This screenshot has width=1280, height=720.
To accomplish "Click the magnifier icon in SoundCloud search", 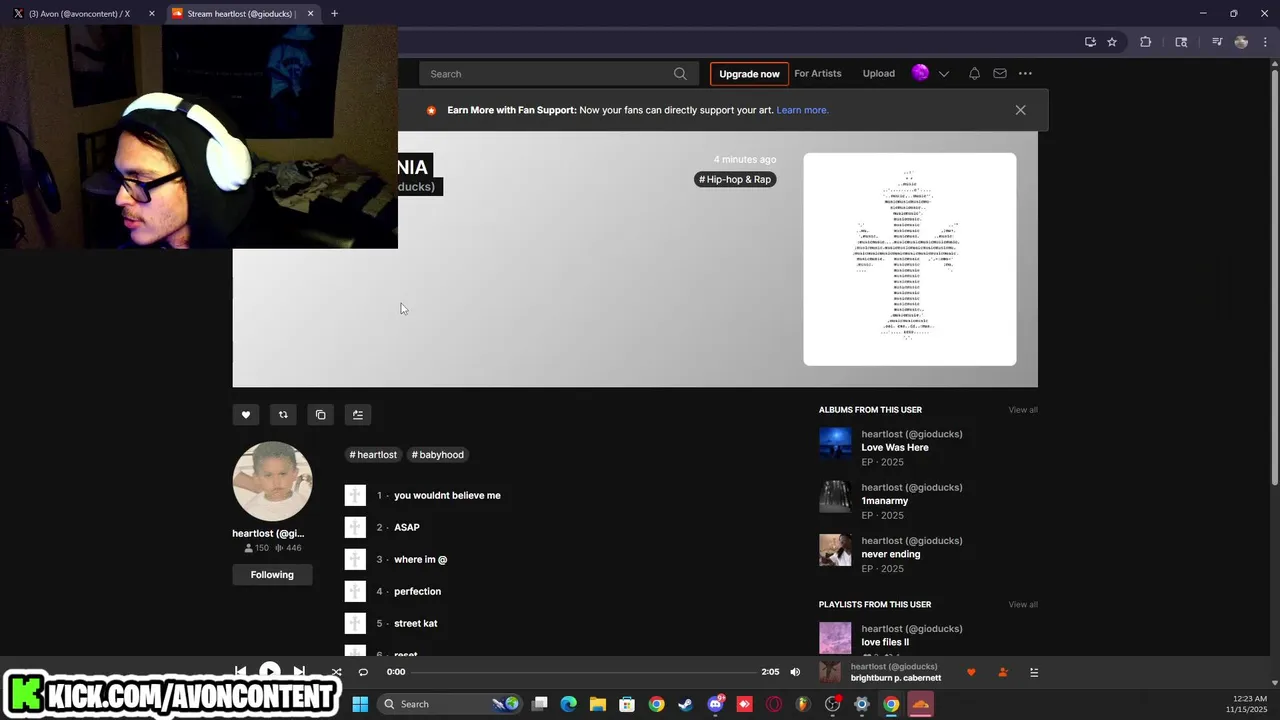I will (x=680, y=74).
